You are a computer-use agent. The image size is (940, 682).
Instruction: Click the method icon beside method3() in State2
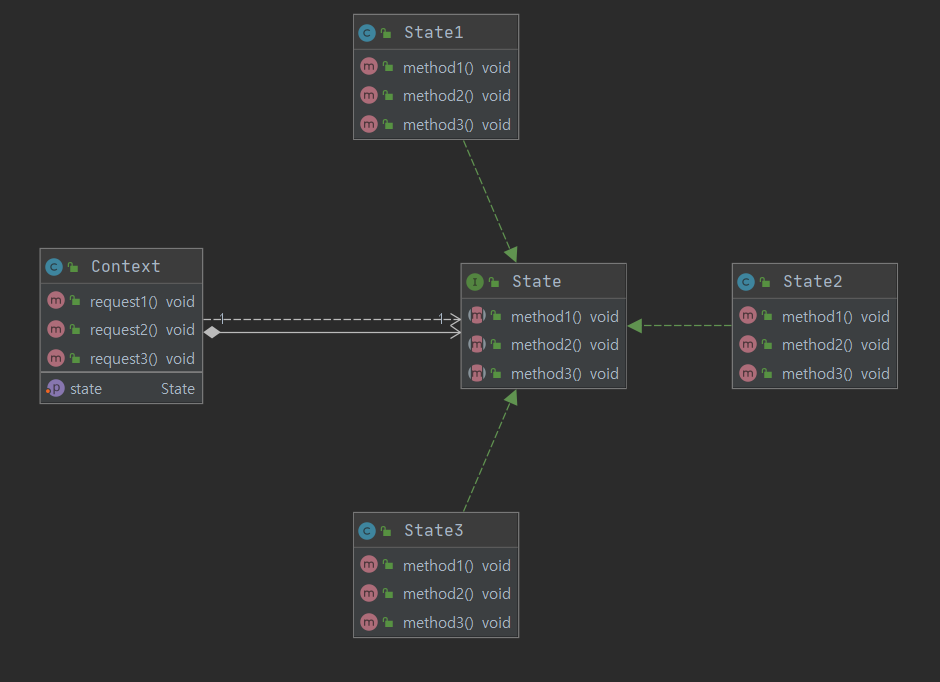click(x=748, y=373)
